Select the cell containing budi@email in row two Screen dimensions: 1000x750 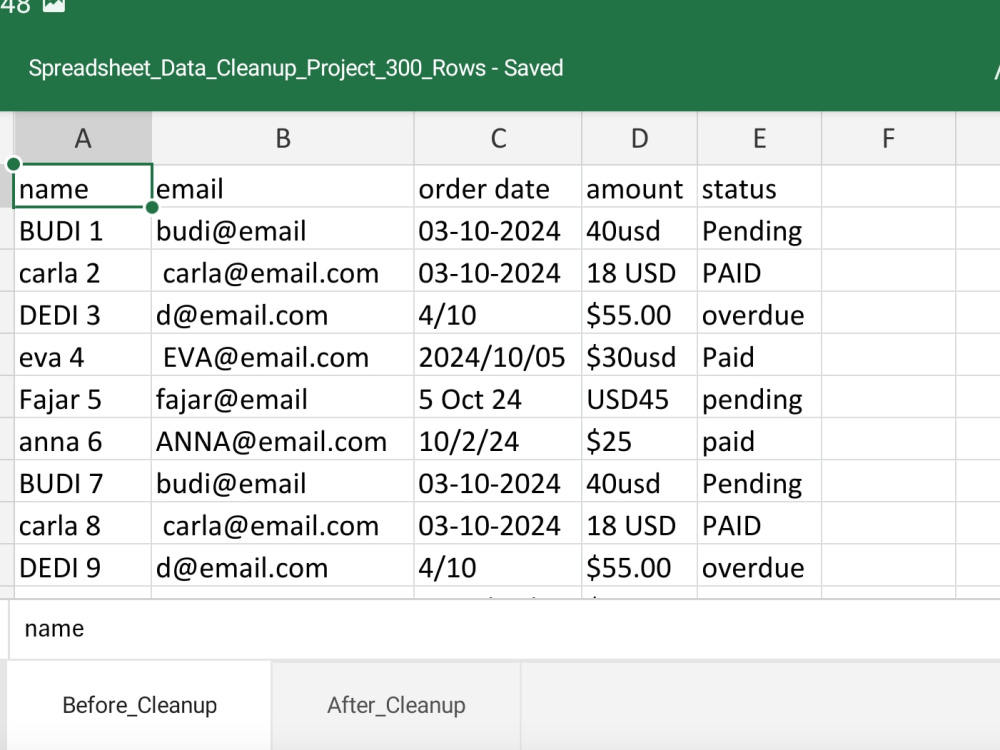[x=283, y=229]
